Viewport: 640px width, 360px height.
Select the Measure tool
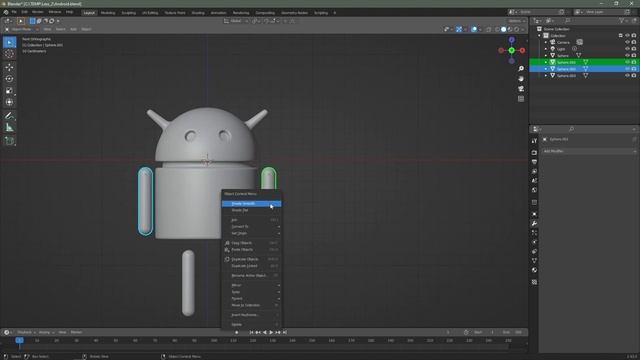9,128
